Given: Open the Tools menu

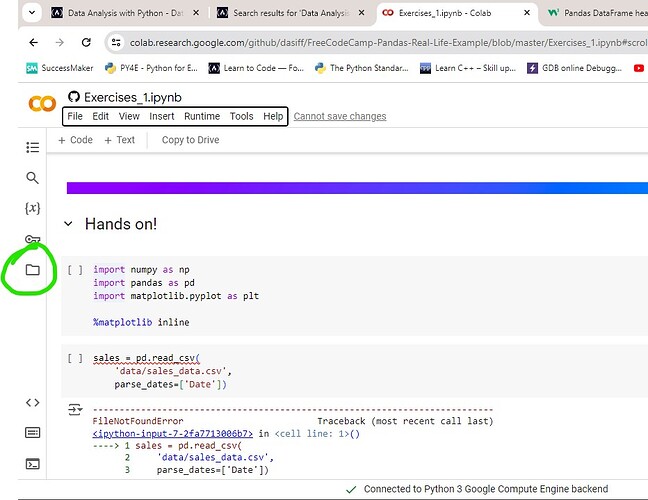Looking at the screenshot, I should 241,116.
